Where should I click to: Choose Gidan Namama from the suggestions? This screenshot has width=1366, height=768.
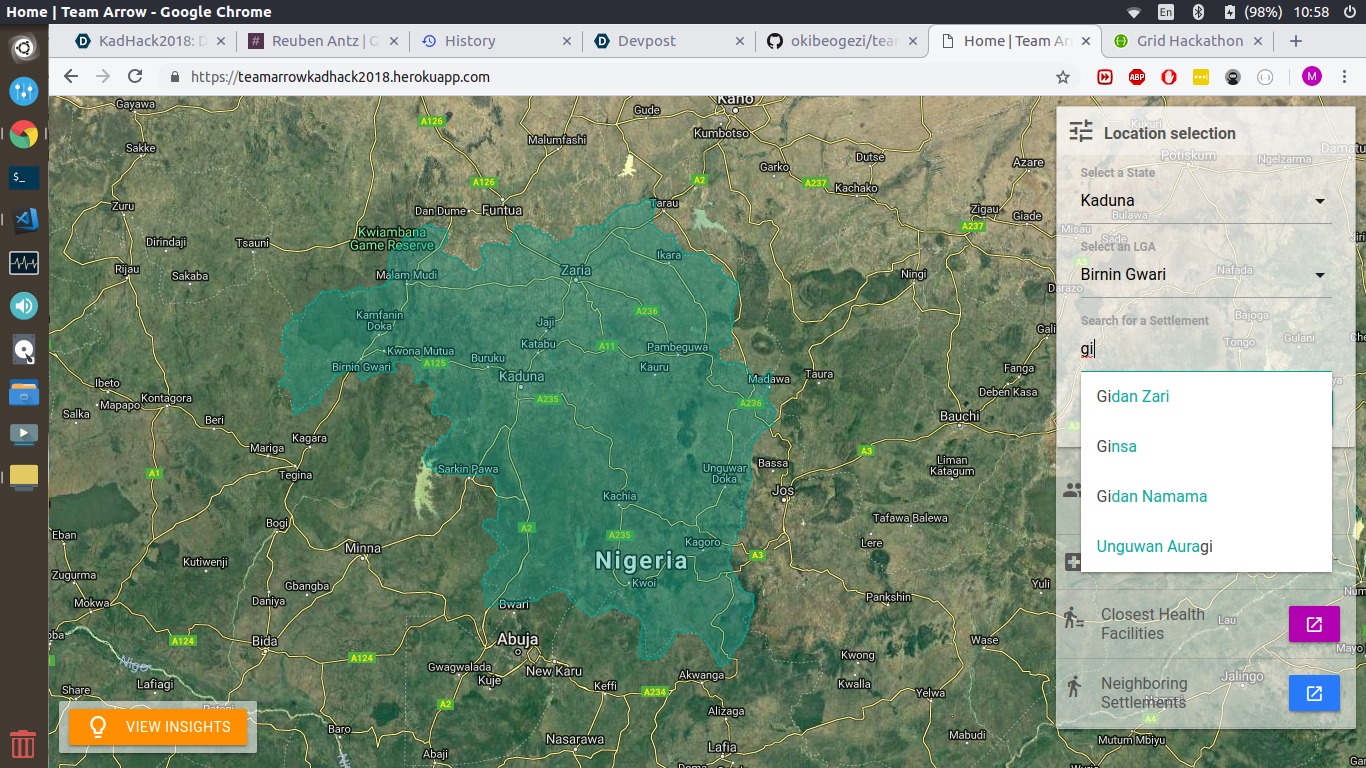(x=1206, y=496)
